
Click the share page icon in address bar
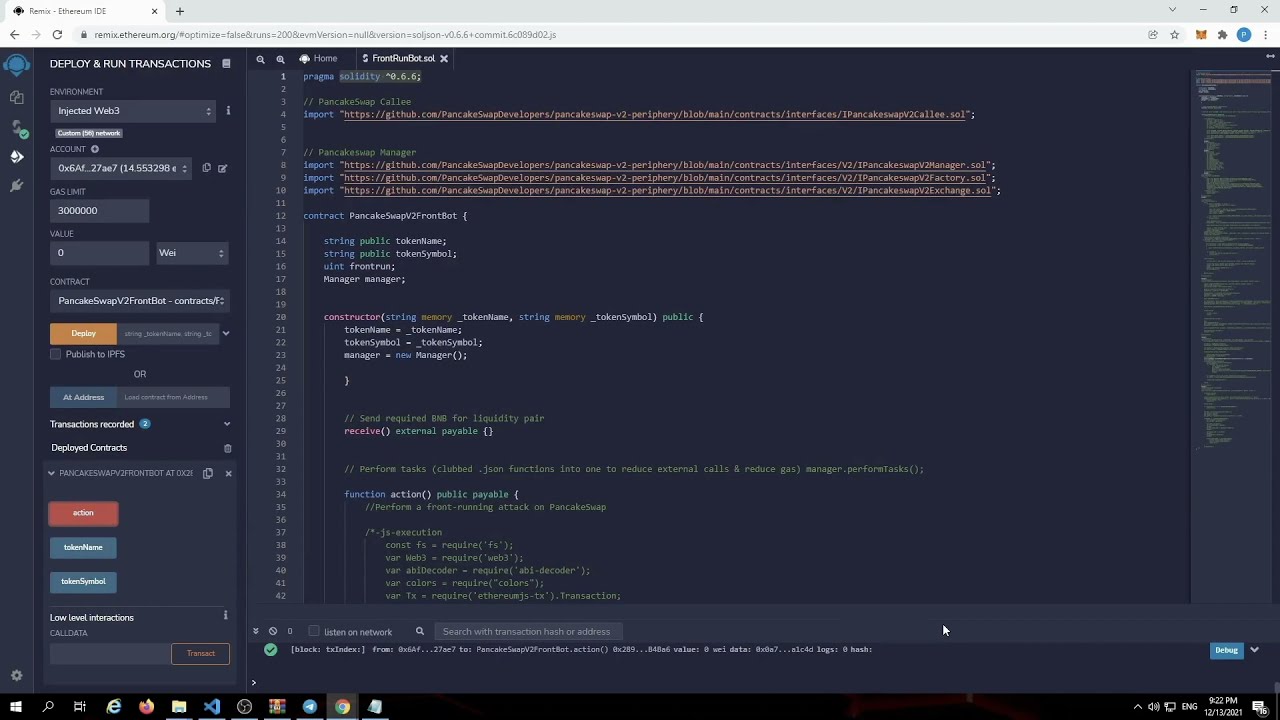[x=1153, y=34]
